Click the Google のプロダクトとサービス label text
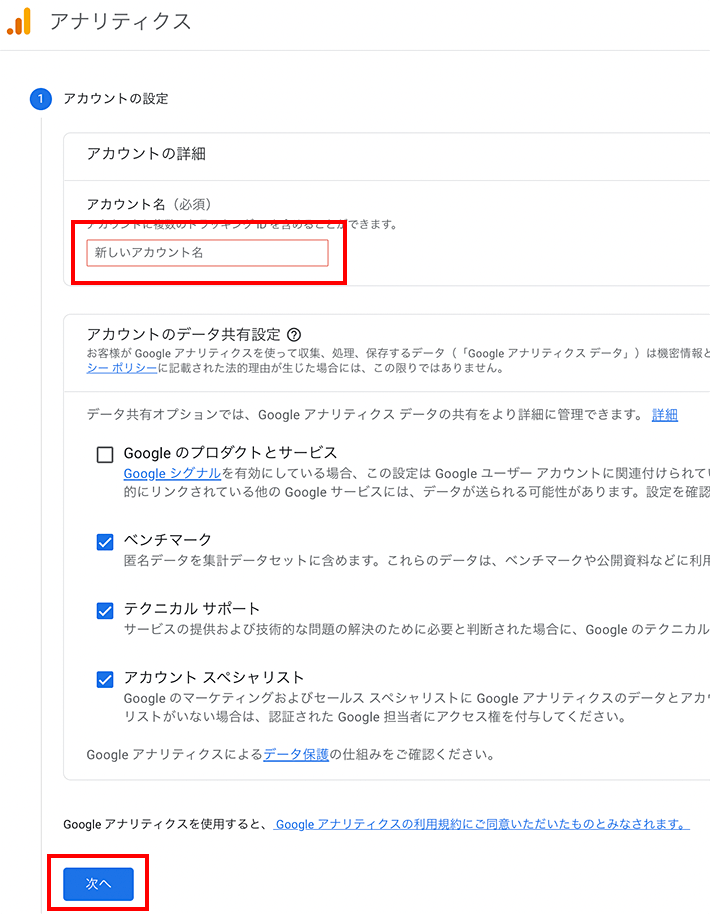 [230, 453]
